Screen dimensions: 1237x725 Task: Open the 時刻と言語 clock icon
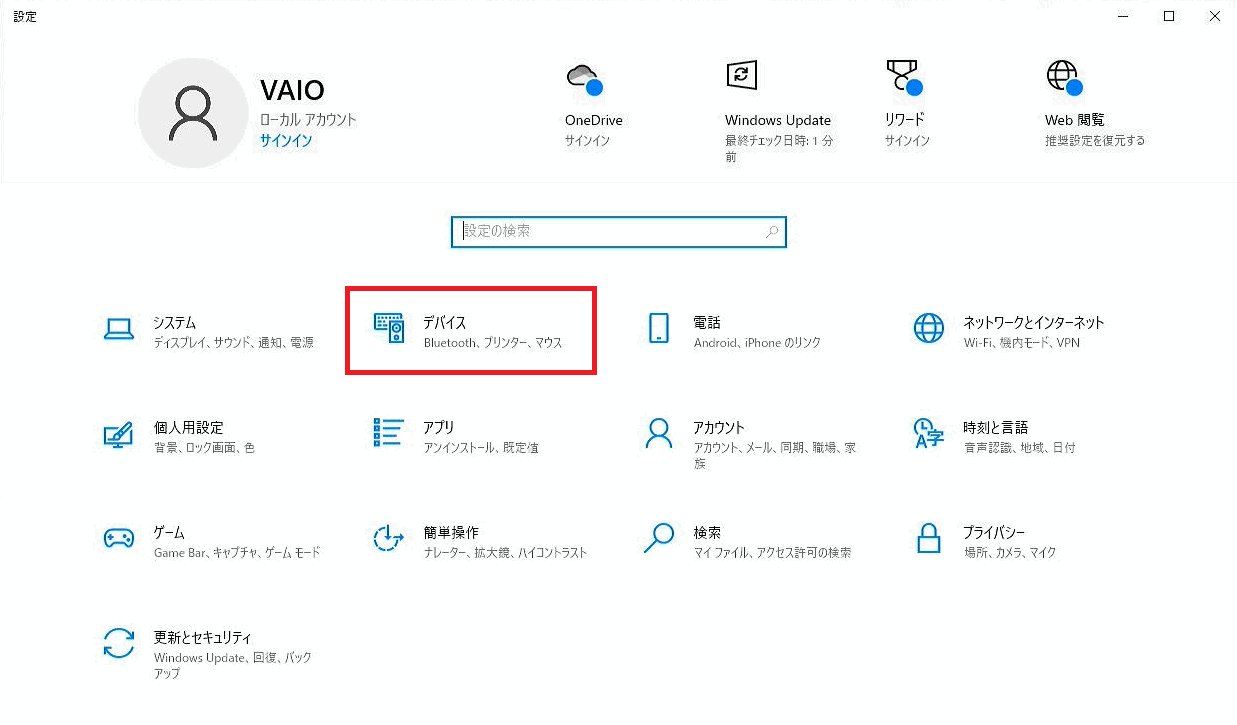tap(929, 433)
